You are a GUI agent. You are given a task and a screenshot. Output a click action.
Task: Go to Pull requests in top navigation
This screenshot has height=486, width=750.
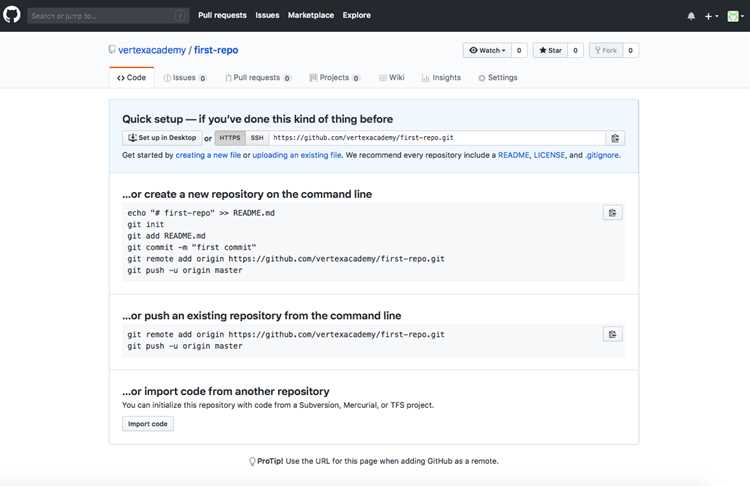[x=222, y=15]
